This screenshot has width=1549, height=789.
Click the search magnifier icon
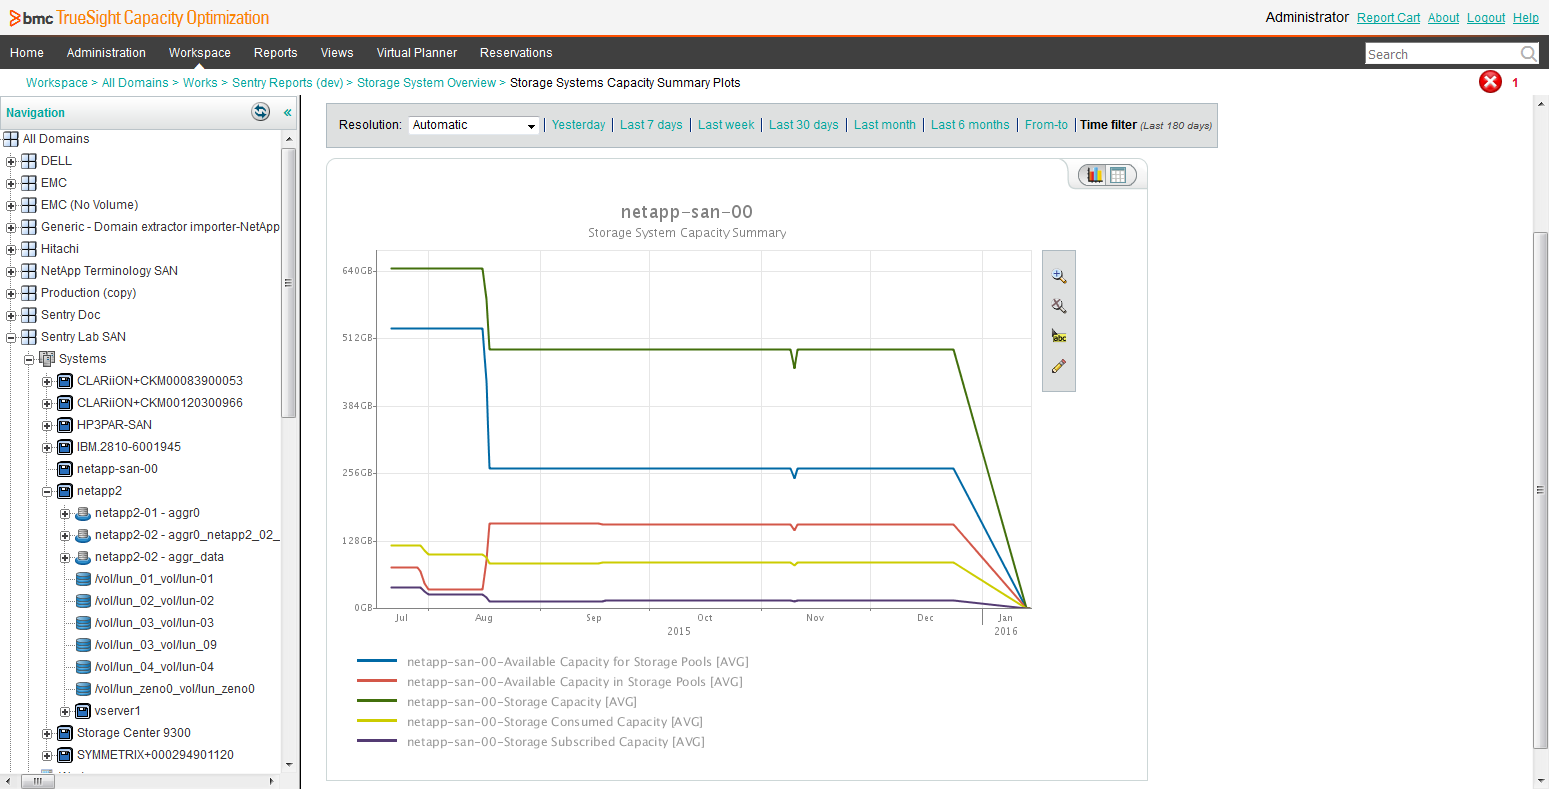pos(1529,54)
